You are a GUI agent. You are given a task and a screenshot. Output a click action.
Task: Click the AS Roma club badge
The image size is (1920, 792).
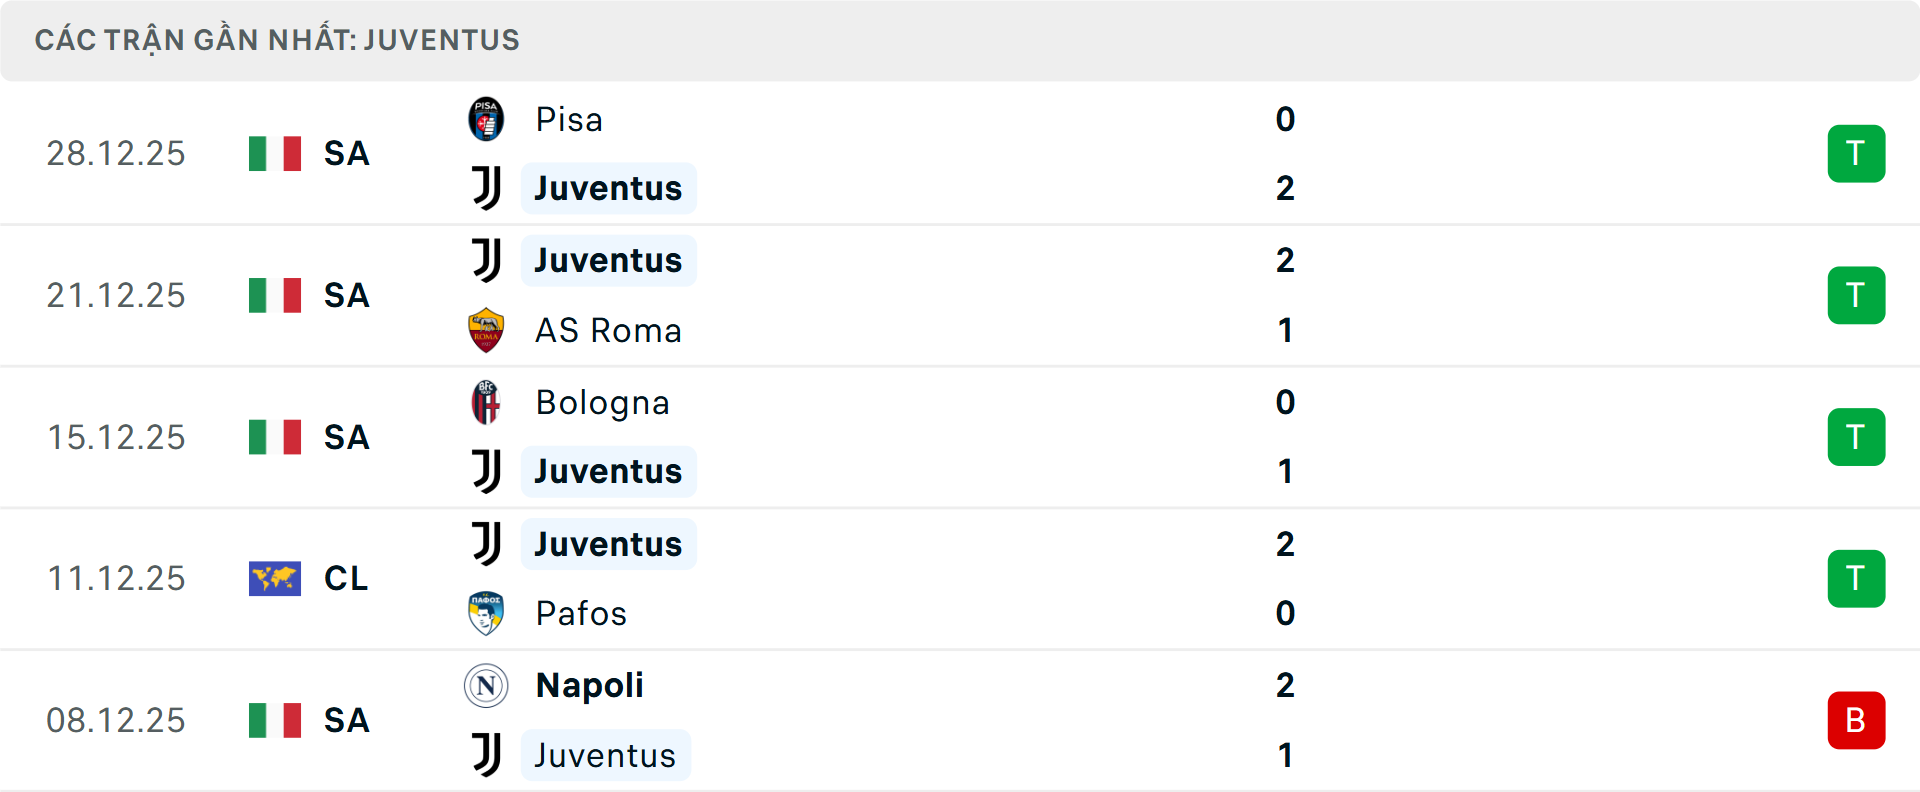click(486, 330)
